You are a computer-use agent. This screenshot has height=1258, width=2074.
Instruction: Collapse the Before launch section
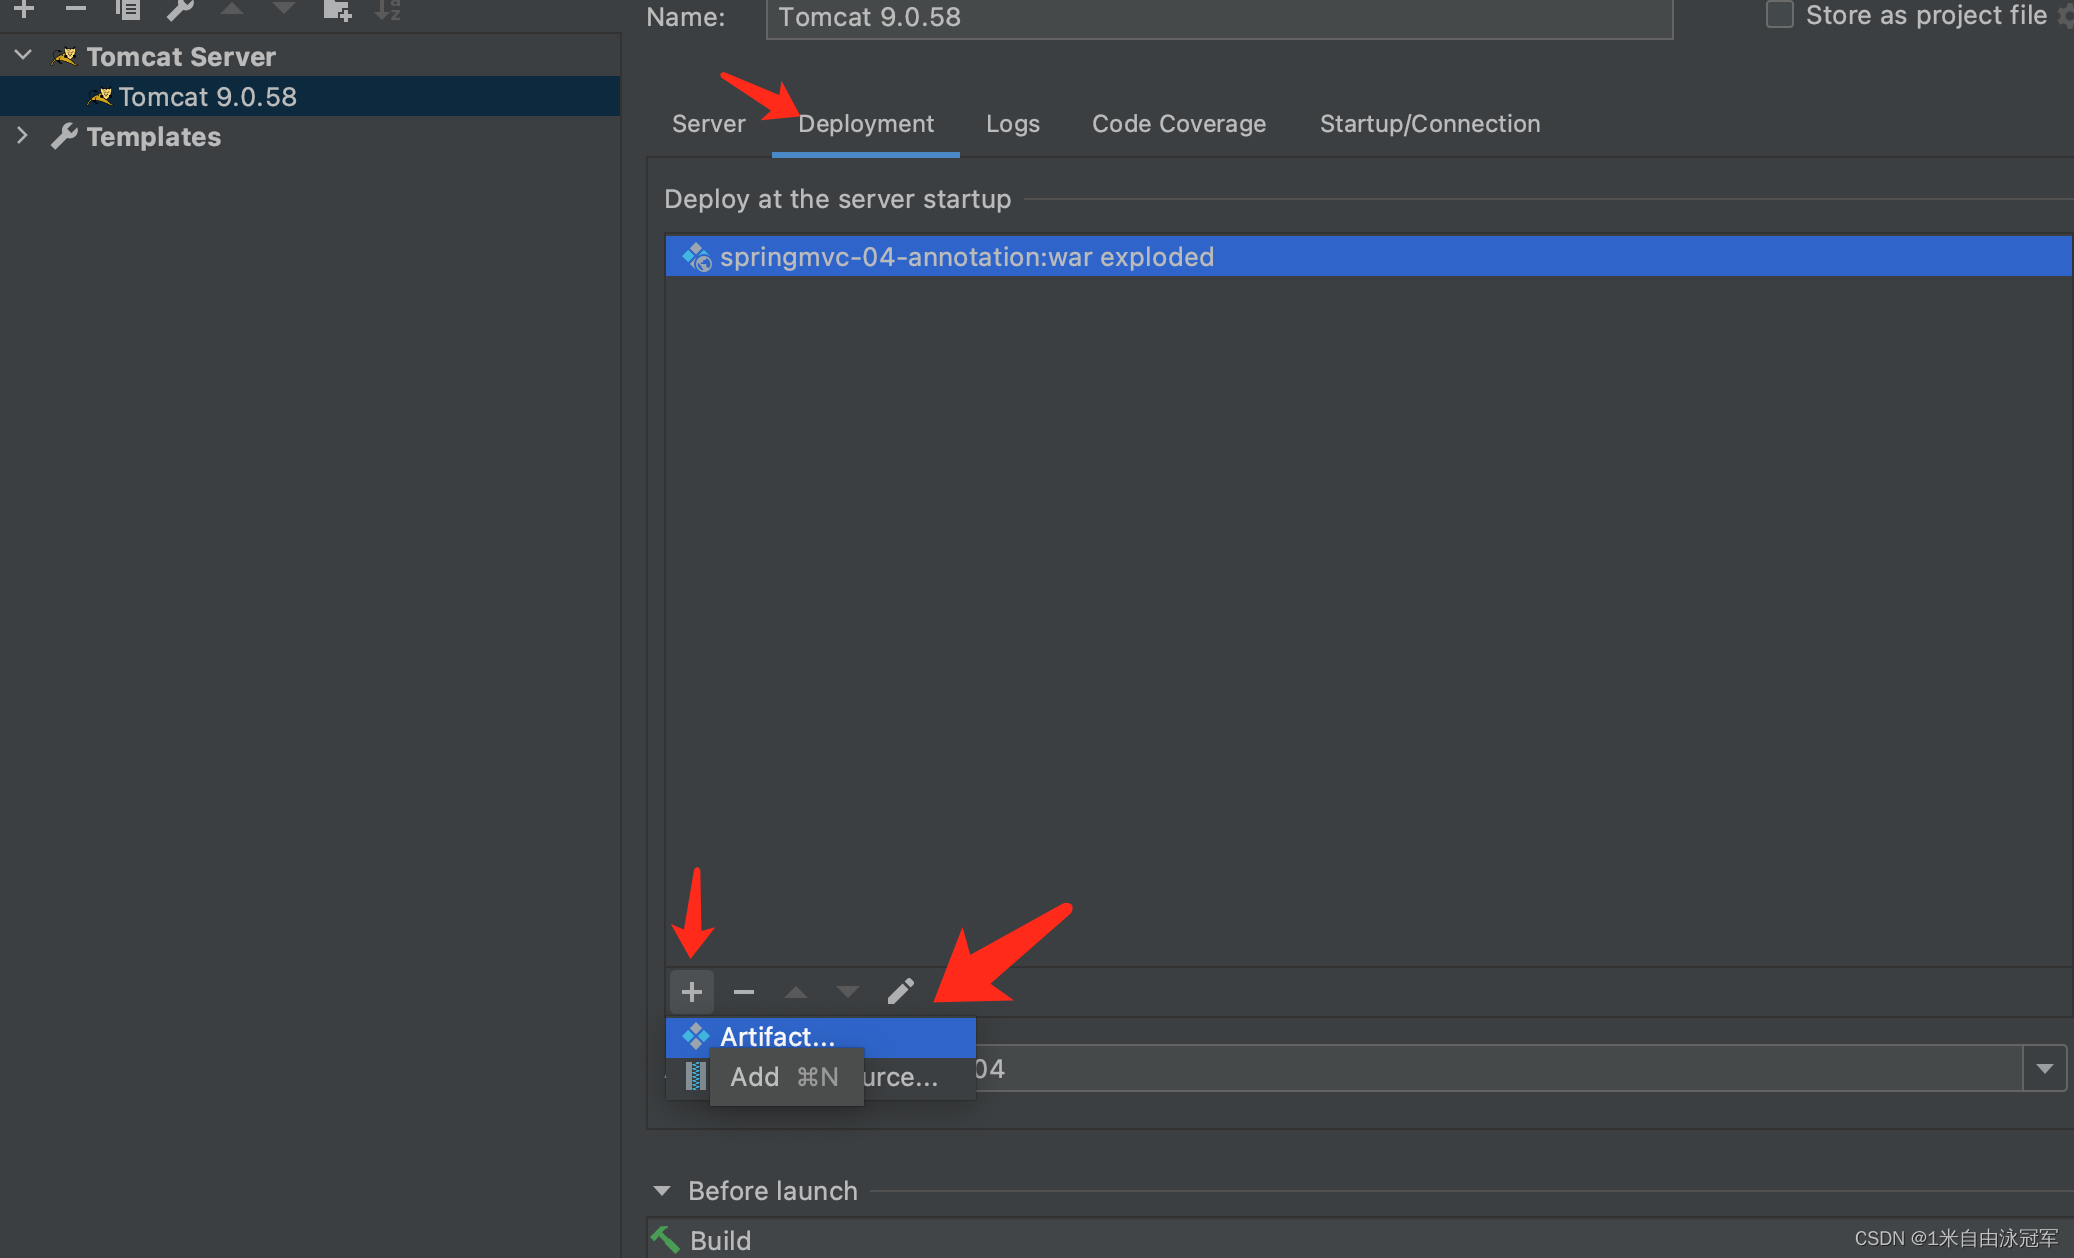662,1191
